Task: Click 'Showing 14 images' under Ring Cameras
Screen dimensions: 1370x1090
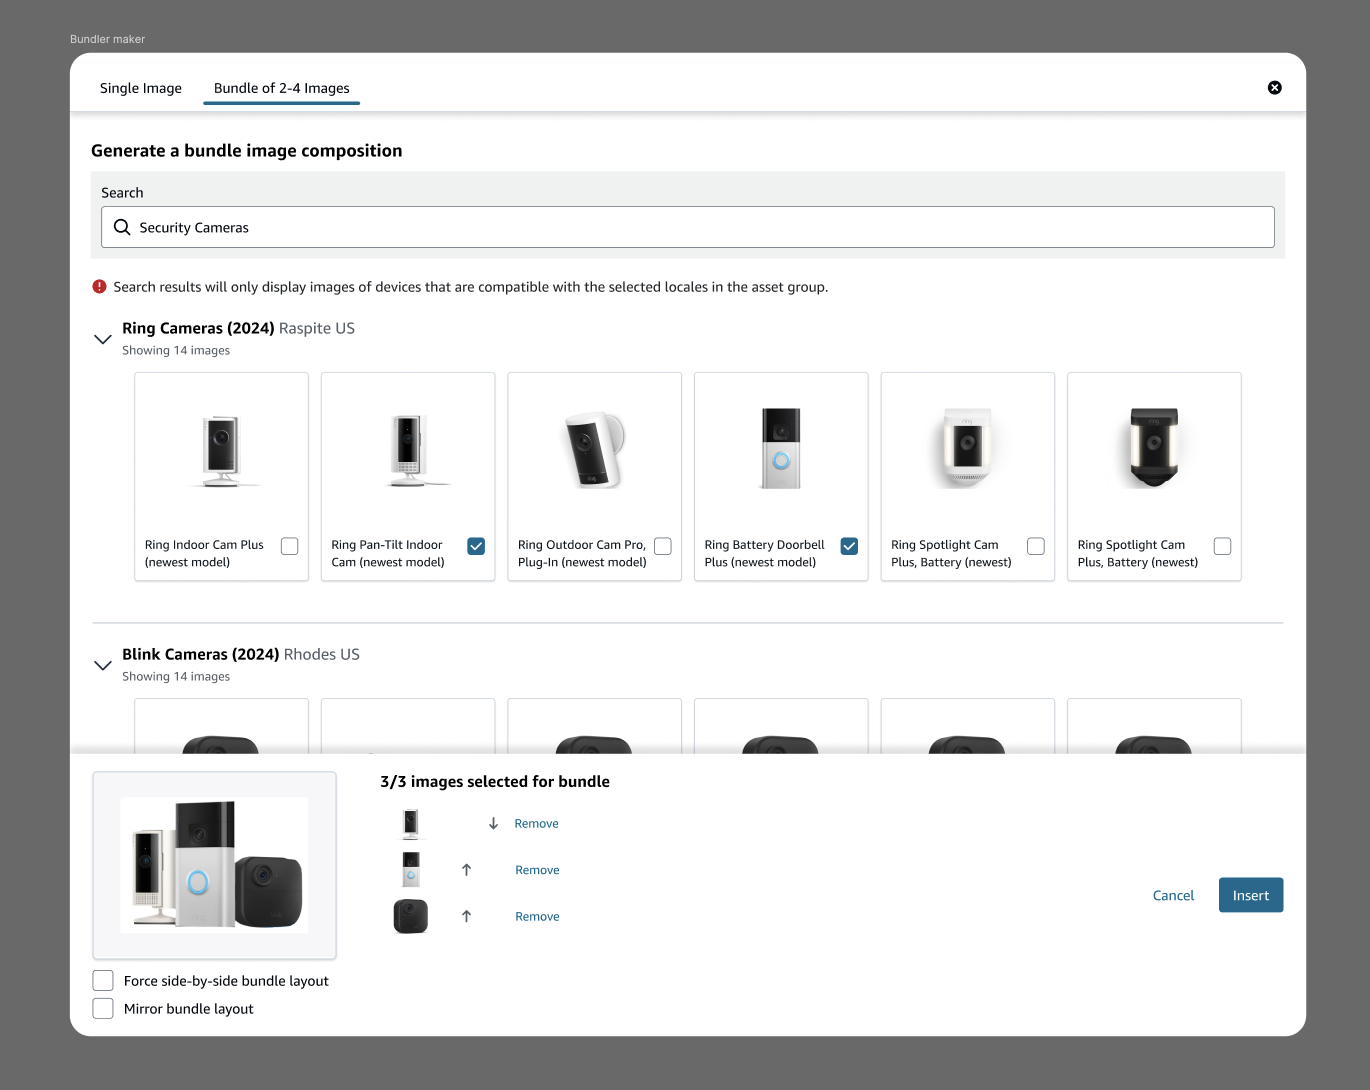Action: point(176,350)
